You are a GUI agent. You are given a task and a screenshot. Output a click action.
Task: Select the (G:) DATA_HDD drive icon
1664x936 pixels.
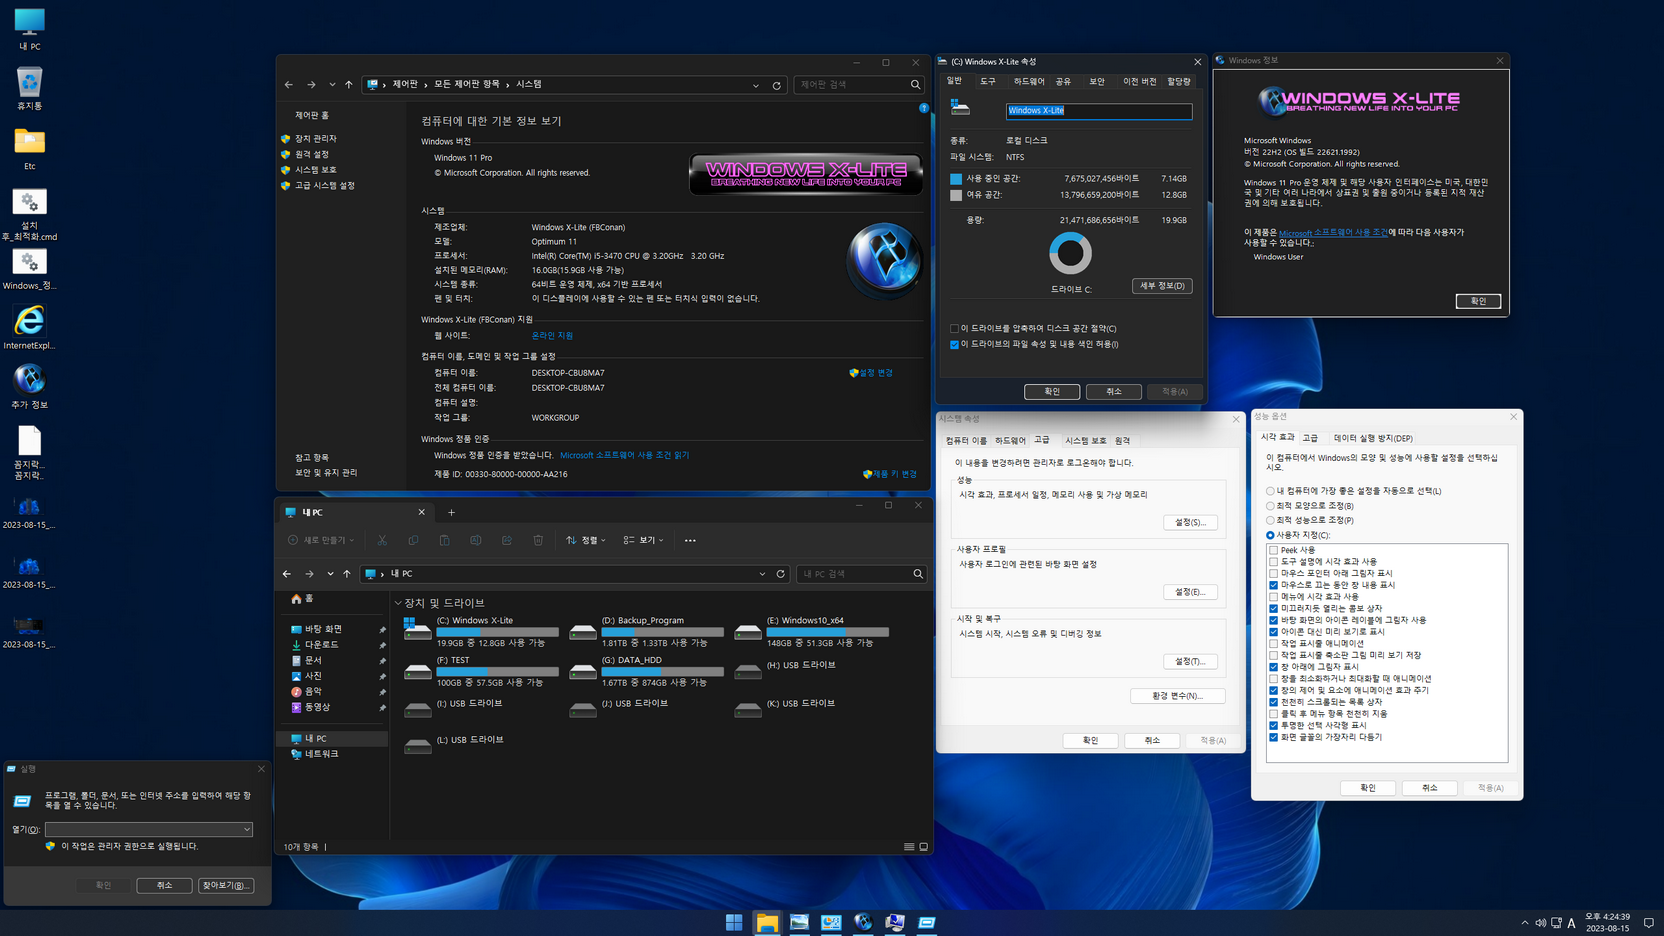pyautogui.click(x=582, y=671)
